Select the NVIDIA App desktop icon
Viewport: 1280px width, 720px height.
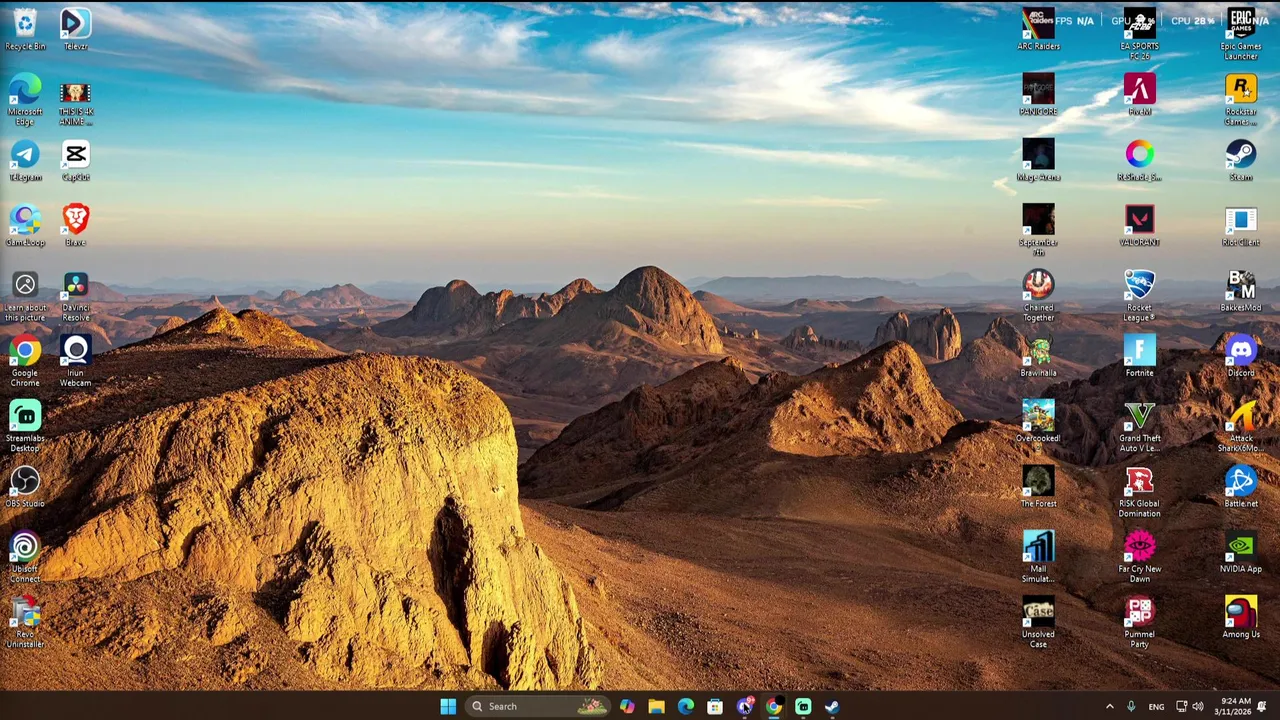pos(1241,552)
